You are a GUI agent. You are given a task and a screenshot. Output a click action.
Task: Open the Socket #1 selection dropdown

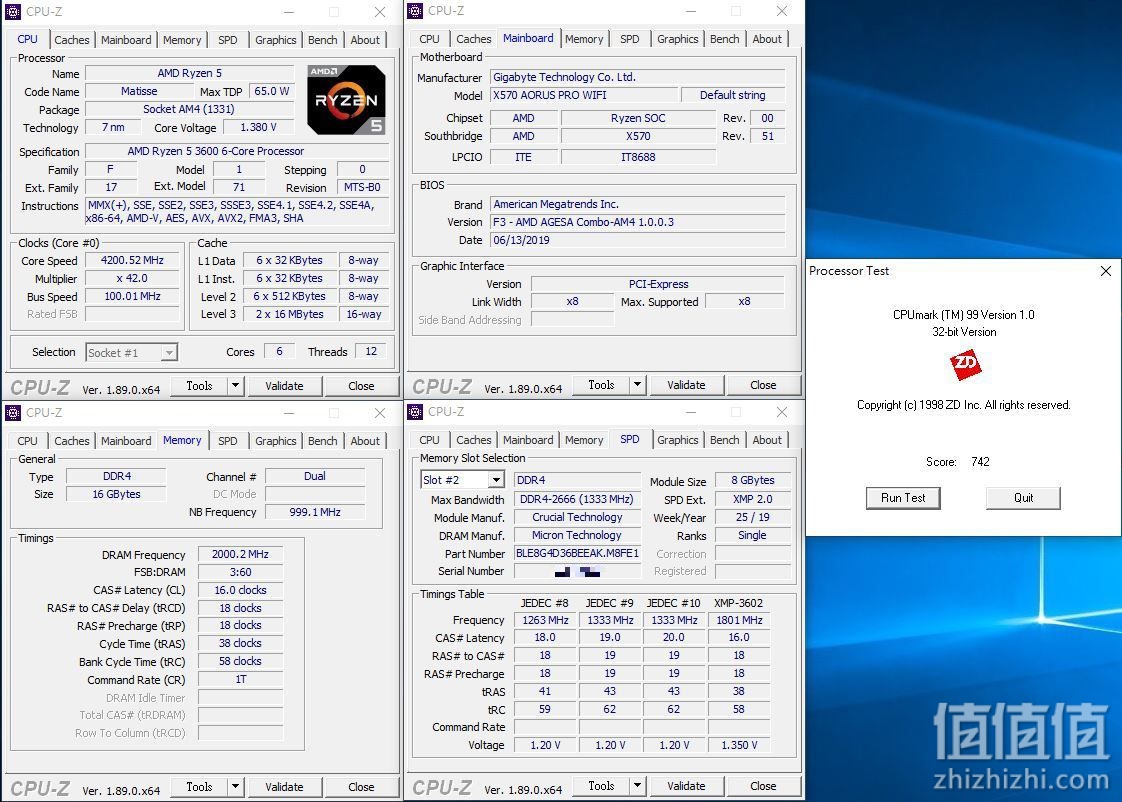[x=169, y=353]
